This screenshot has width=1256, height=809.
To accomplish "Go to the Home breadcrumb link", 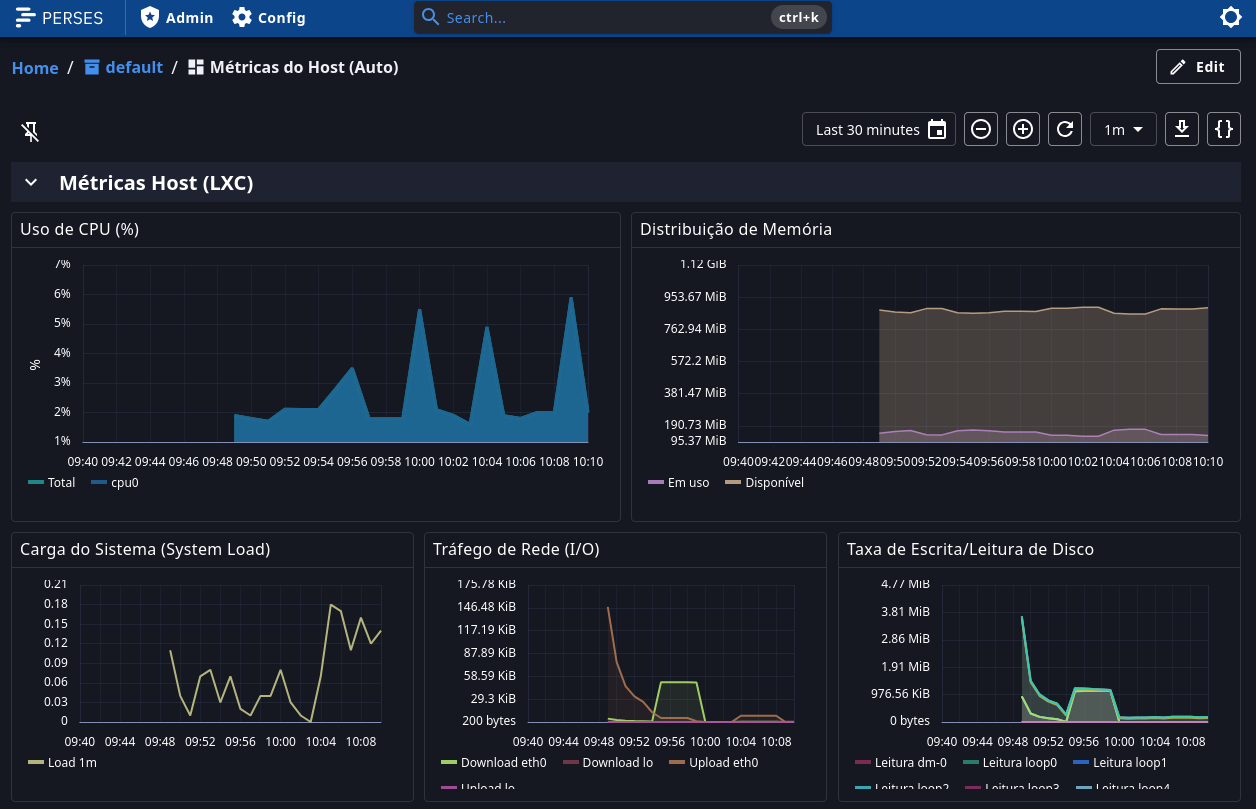I will coord(35,68).
